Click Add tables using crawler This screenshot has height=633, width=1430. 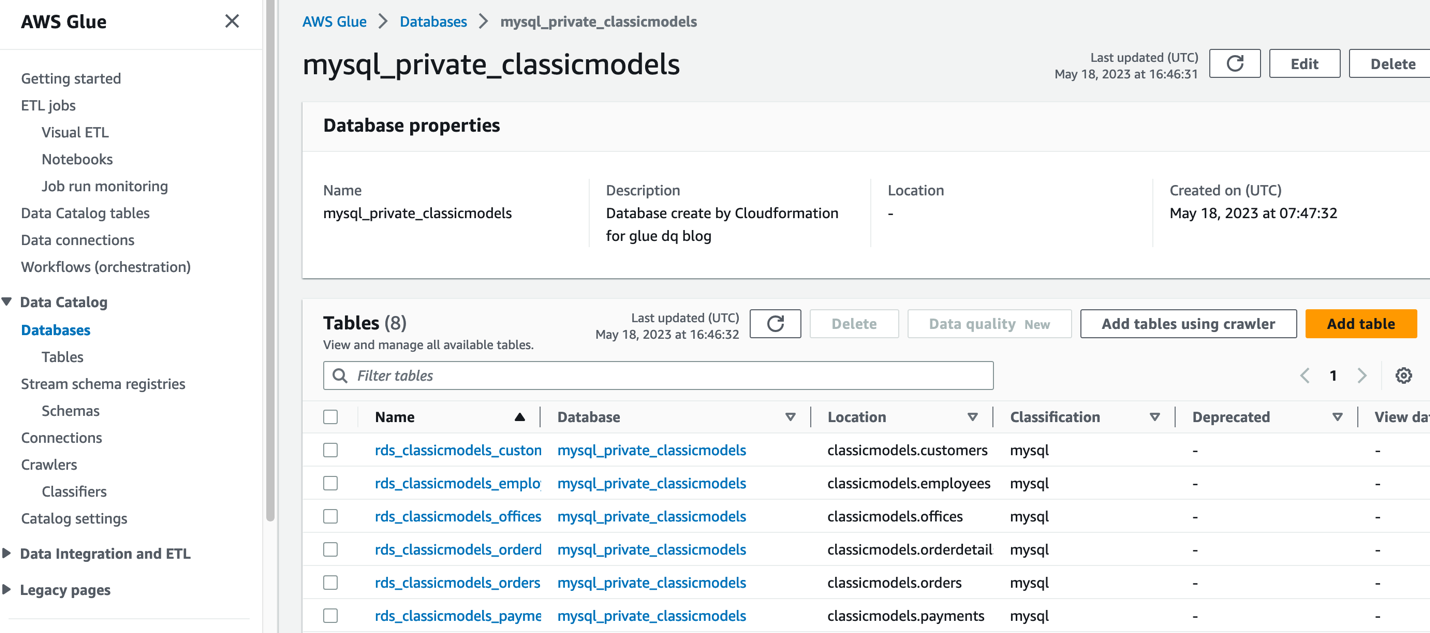pyautogui.click(x=1188, y=324)
